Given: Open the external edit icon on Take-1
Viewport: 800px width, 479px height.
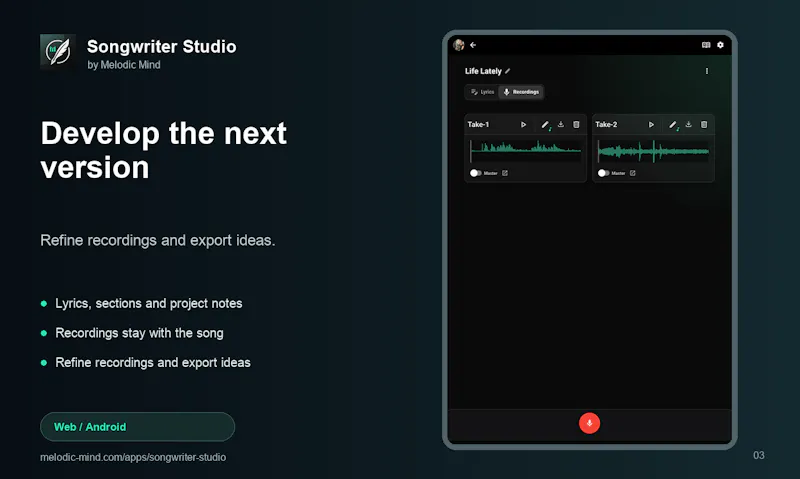Looking at the screenshot, I should pos(505,173).
